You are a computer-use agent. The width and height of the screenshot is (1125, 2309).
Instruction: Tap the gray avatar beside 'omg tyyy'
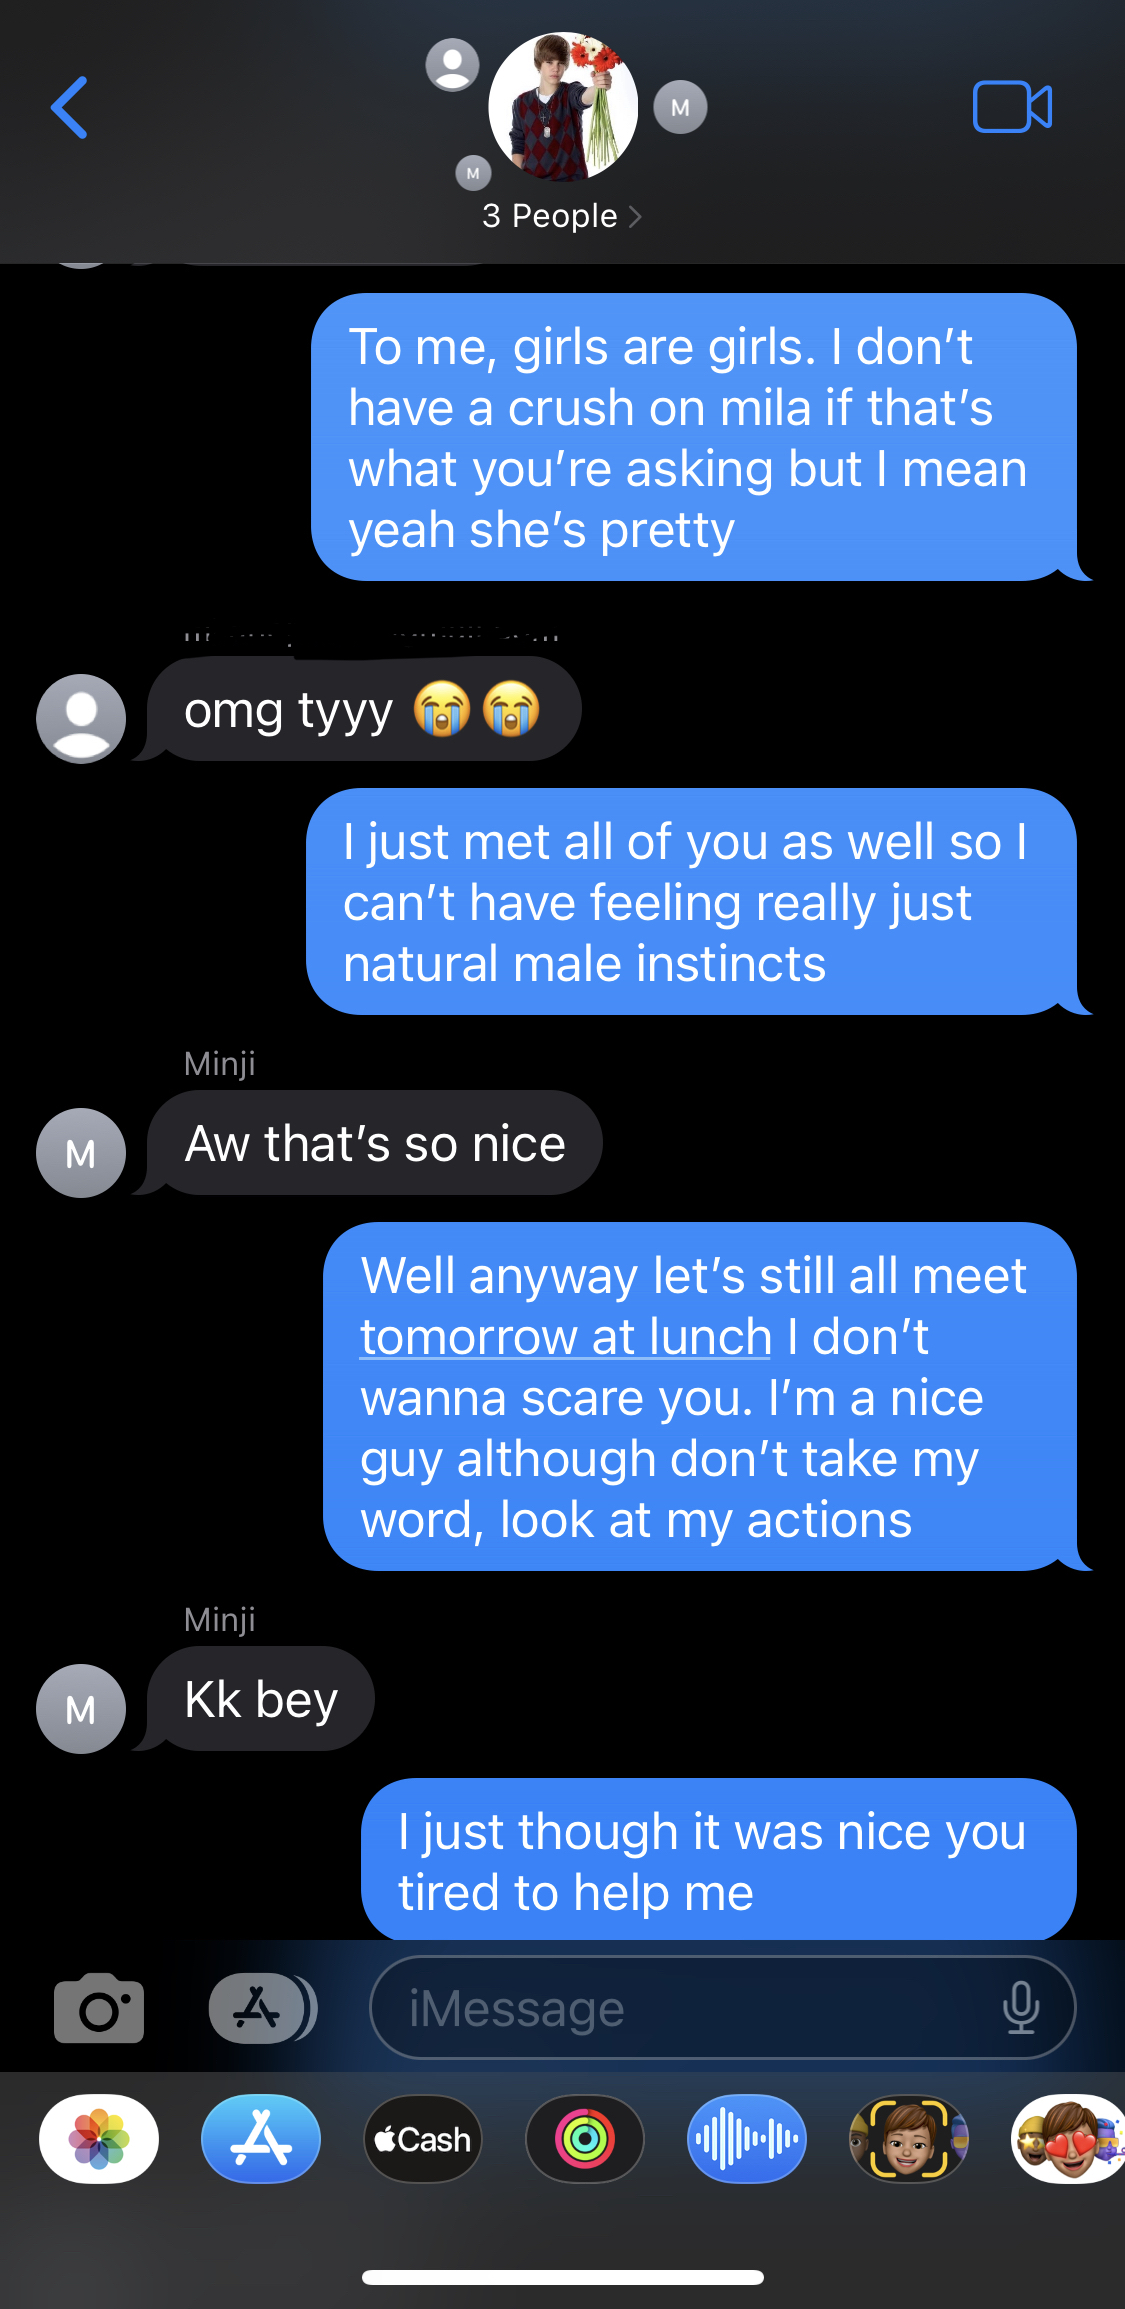coord(81,719)
